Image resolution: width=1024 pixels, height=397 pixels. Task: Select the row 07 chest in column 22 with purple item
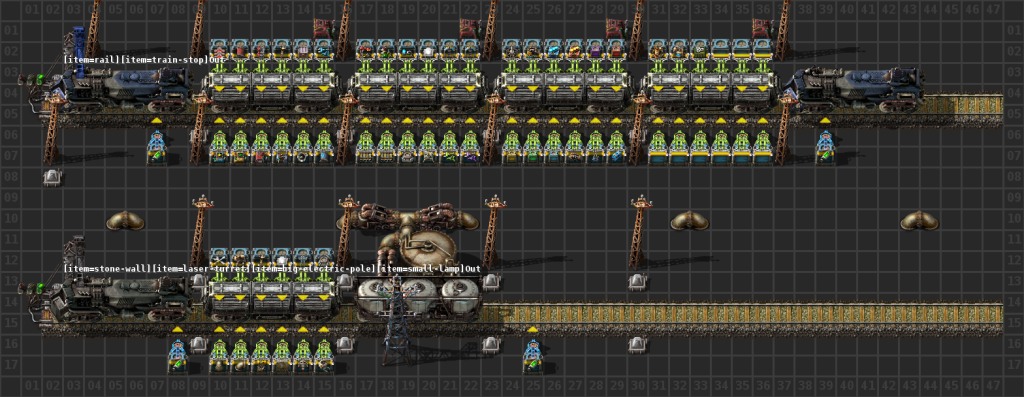[x=470, y=157]
